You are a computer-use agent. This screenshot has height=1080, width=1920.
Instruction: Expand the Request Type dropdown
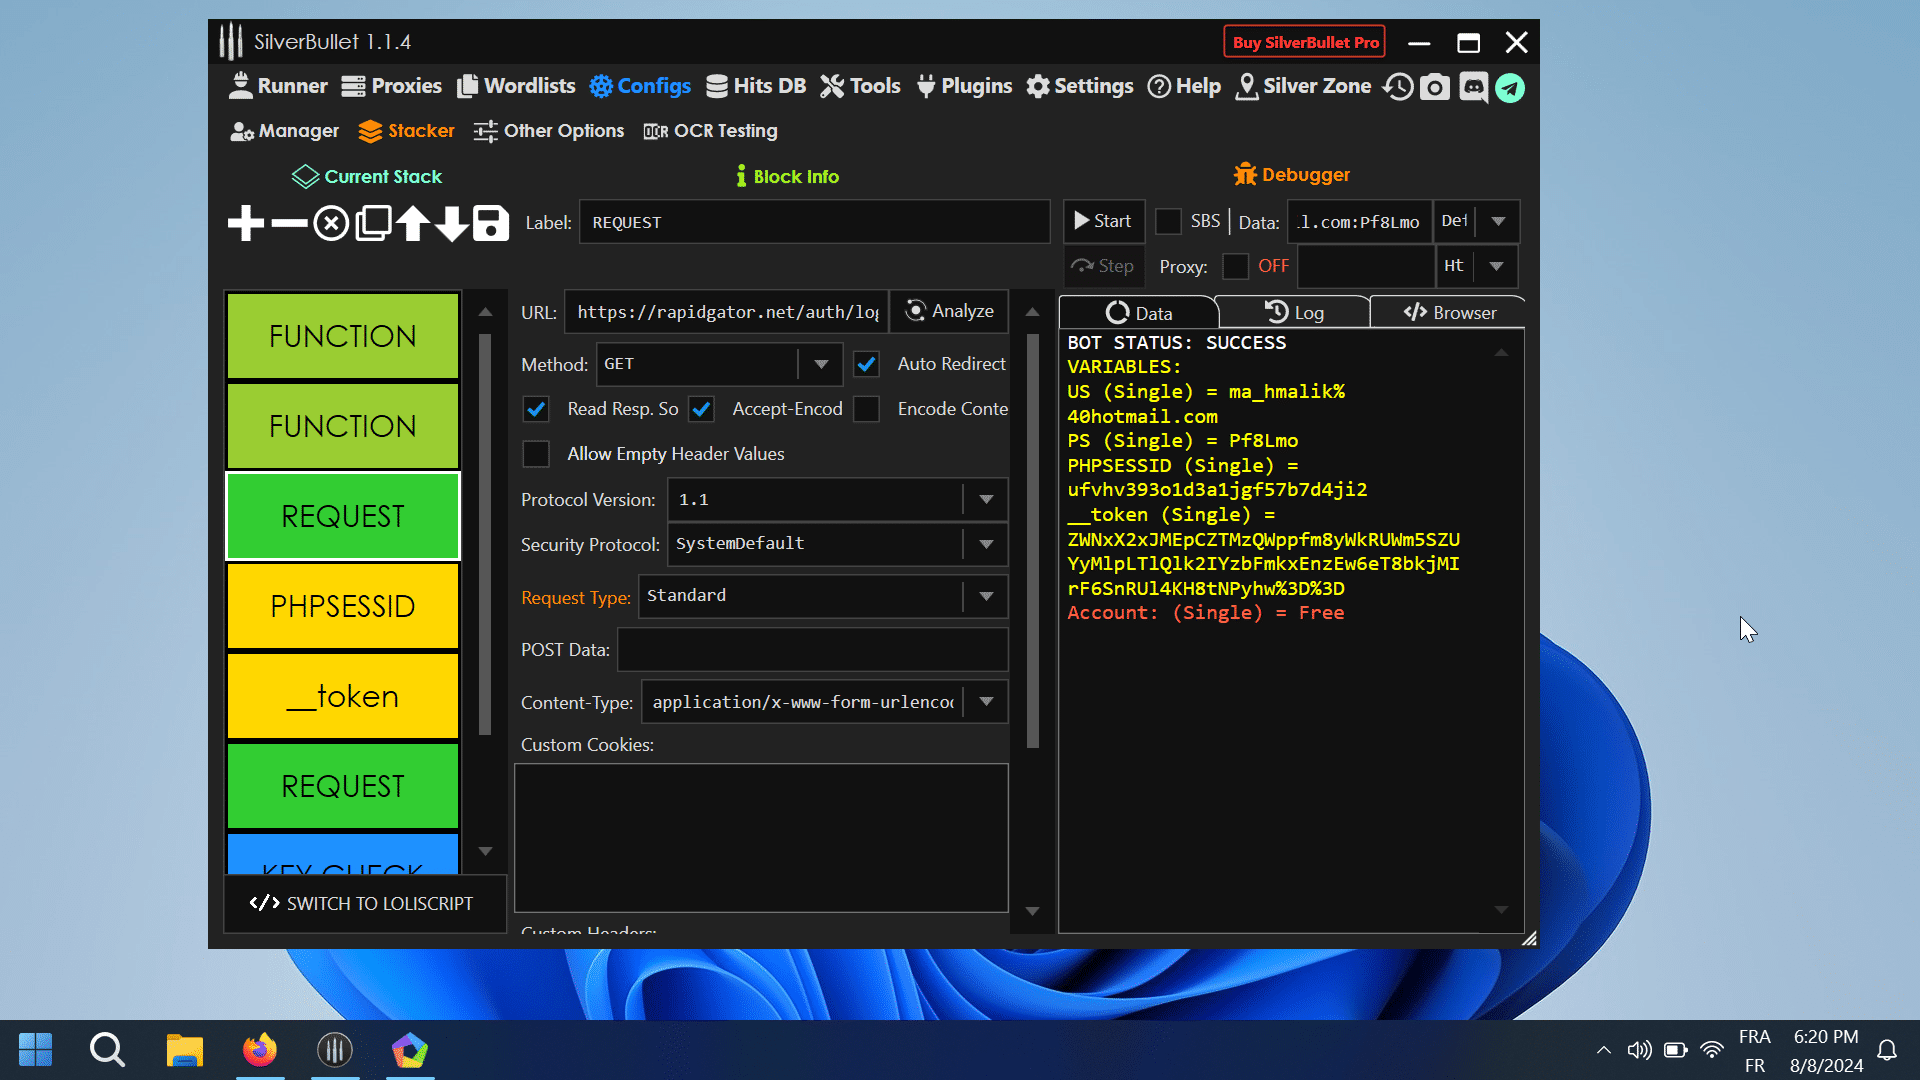pos(986,596)
